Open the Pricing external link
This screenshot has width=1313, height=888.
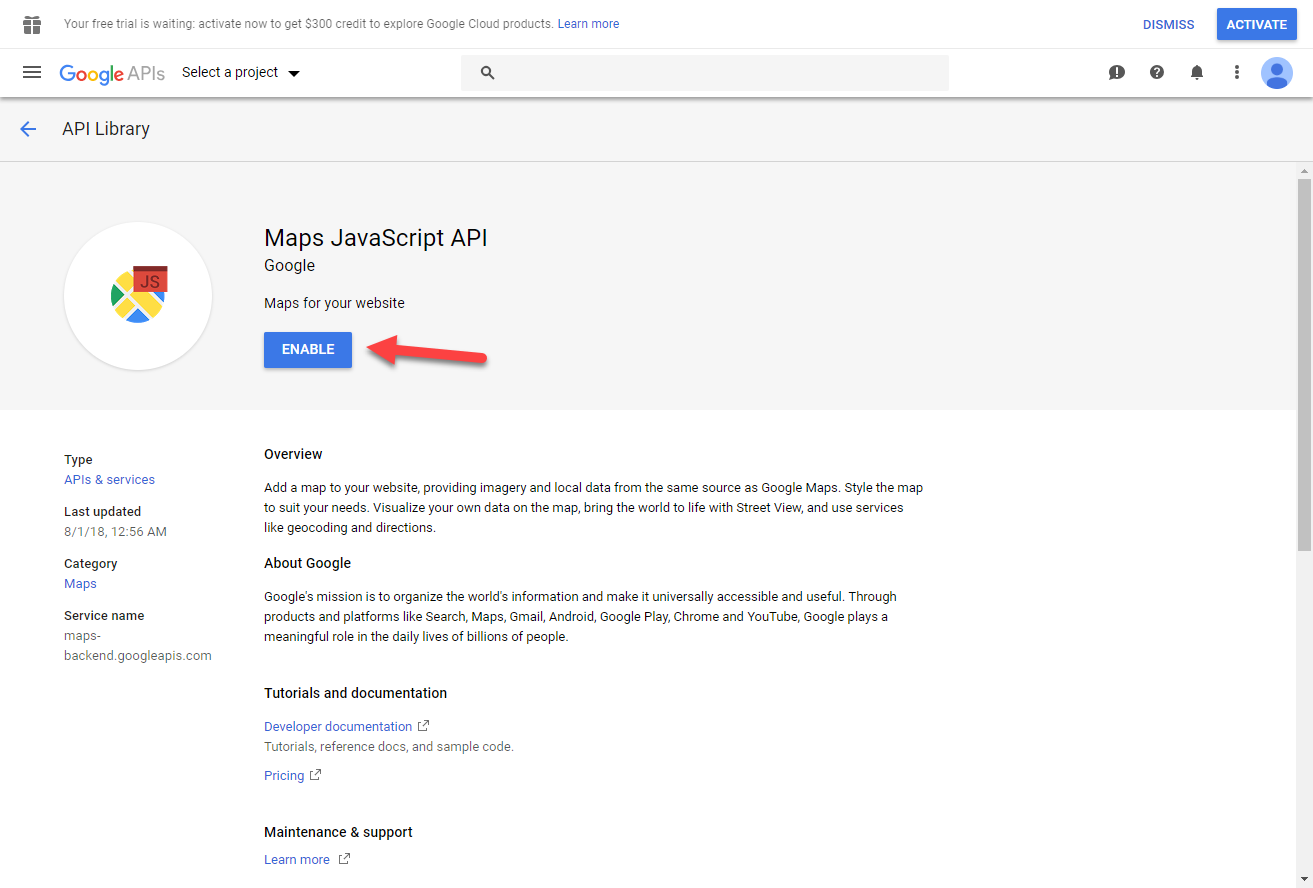284,775
